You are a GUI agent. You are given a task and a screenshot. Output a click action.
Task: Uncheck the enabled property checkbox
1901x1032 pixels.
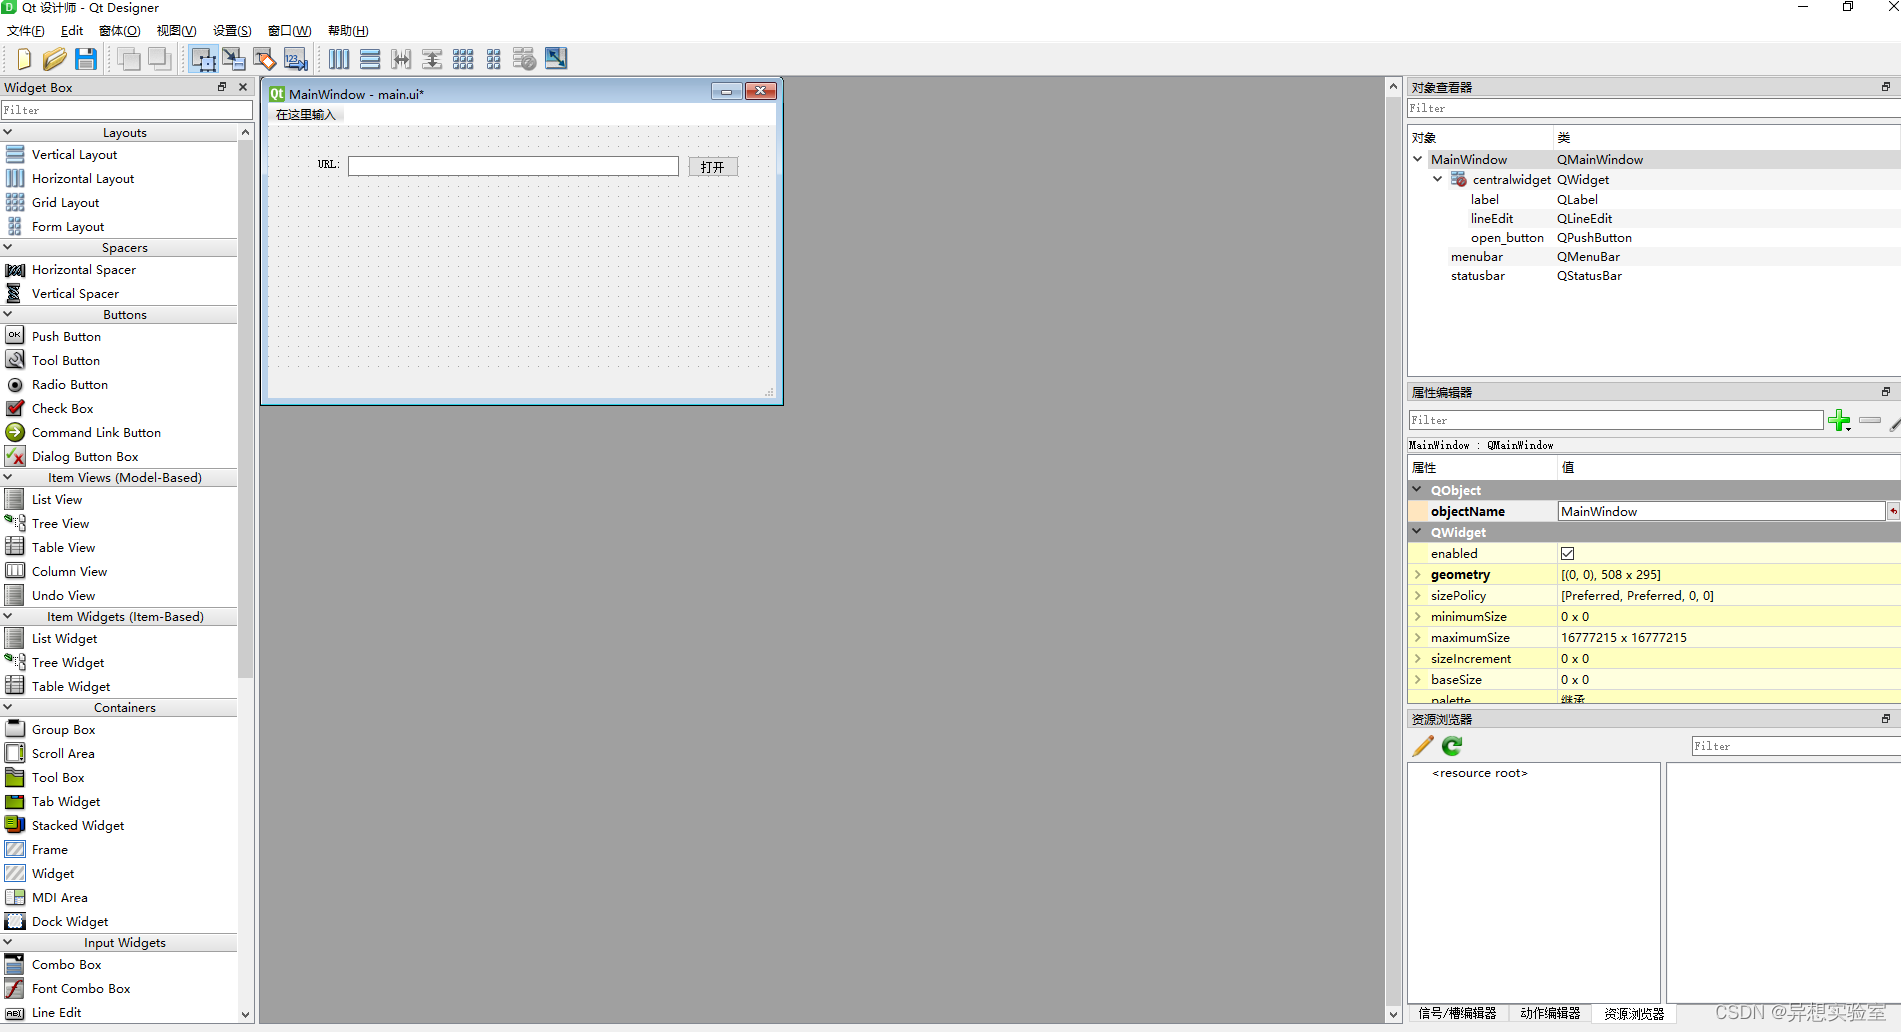[1567, 553]
